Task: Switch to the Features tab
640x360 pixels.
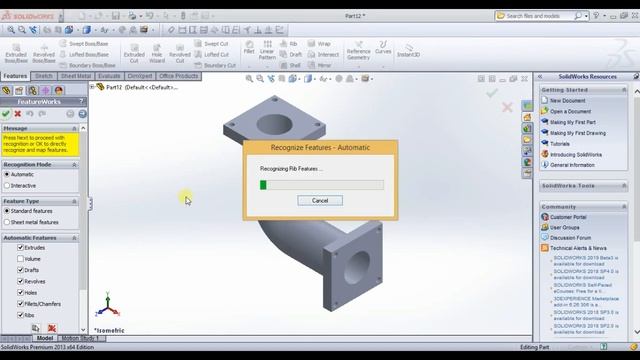Action: coord(15,76)
